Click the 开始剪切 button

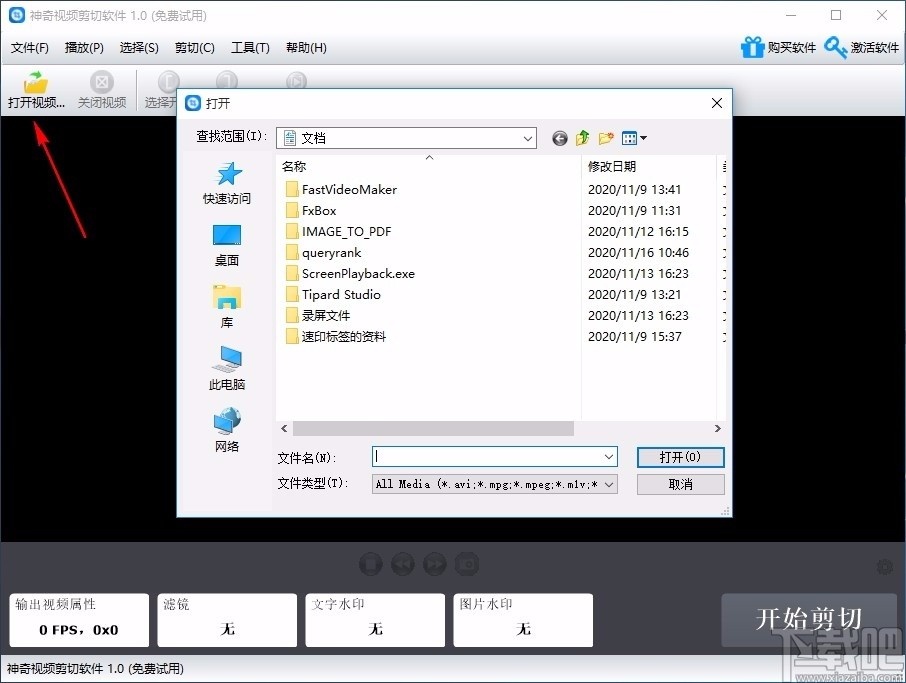808,620
